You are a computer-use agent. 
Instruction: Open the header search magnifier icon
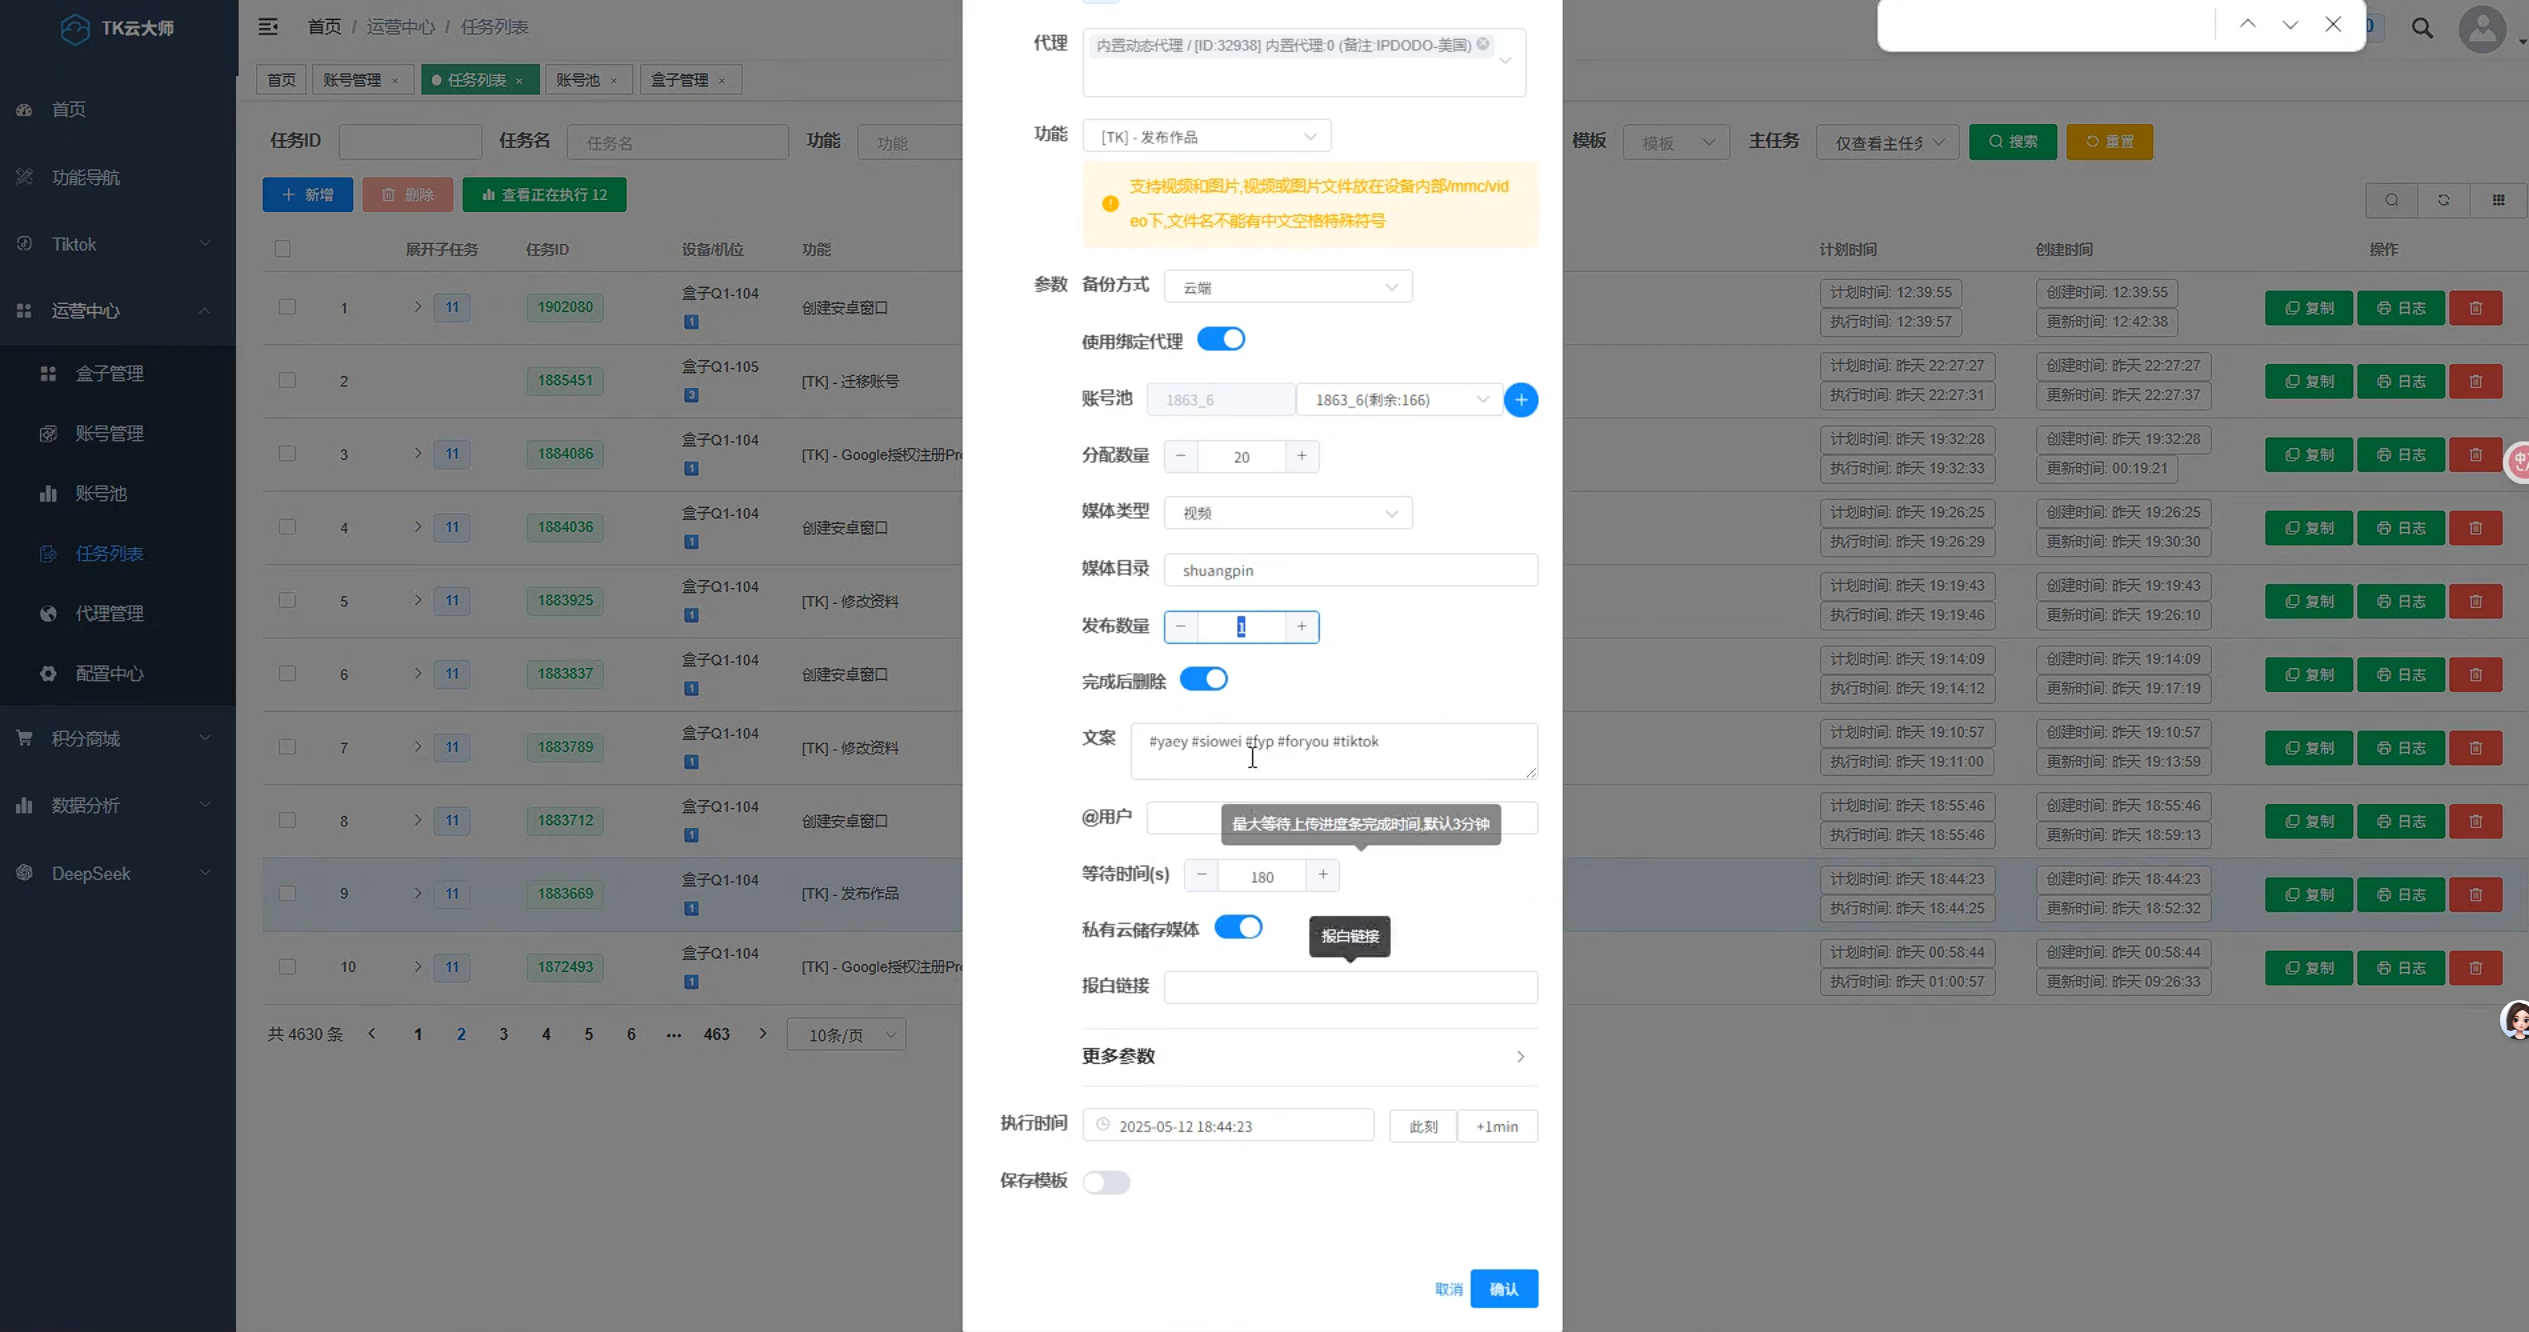(x=2421, y=28)
